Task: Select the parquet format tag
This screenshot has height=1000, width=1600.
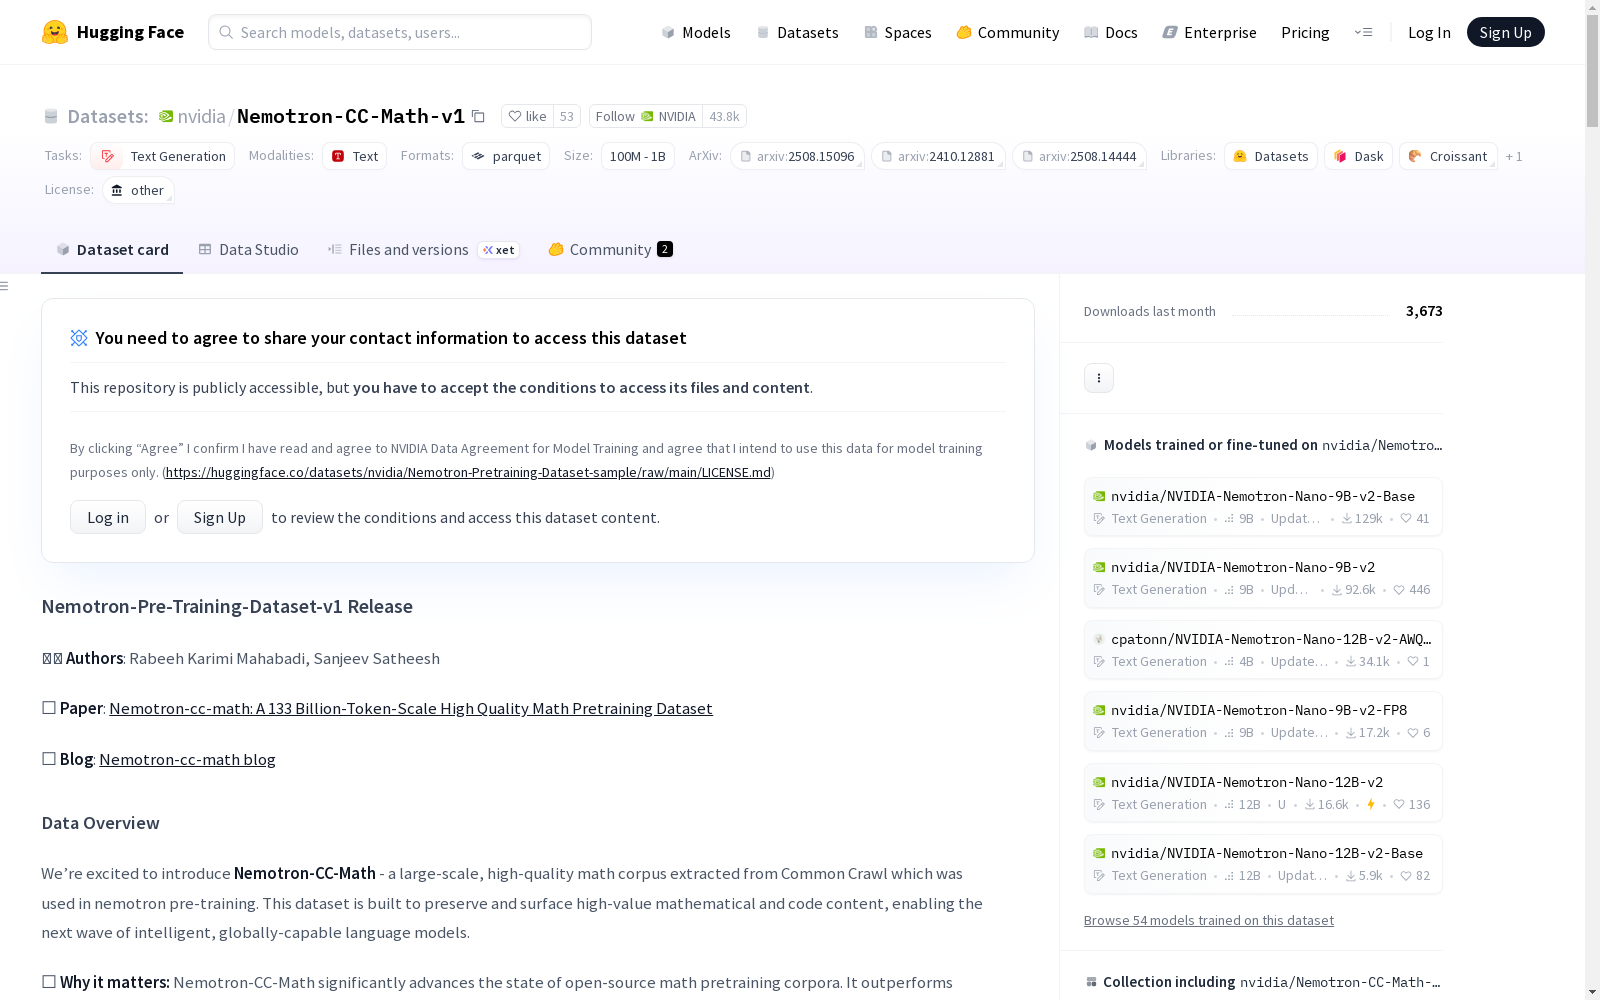Action: [x=506, y=156]
